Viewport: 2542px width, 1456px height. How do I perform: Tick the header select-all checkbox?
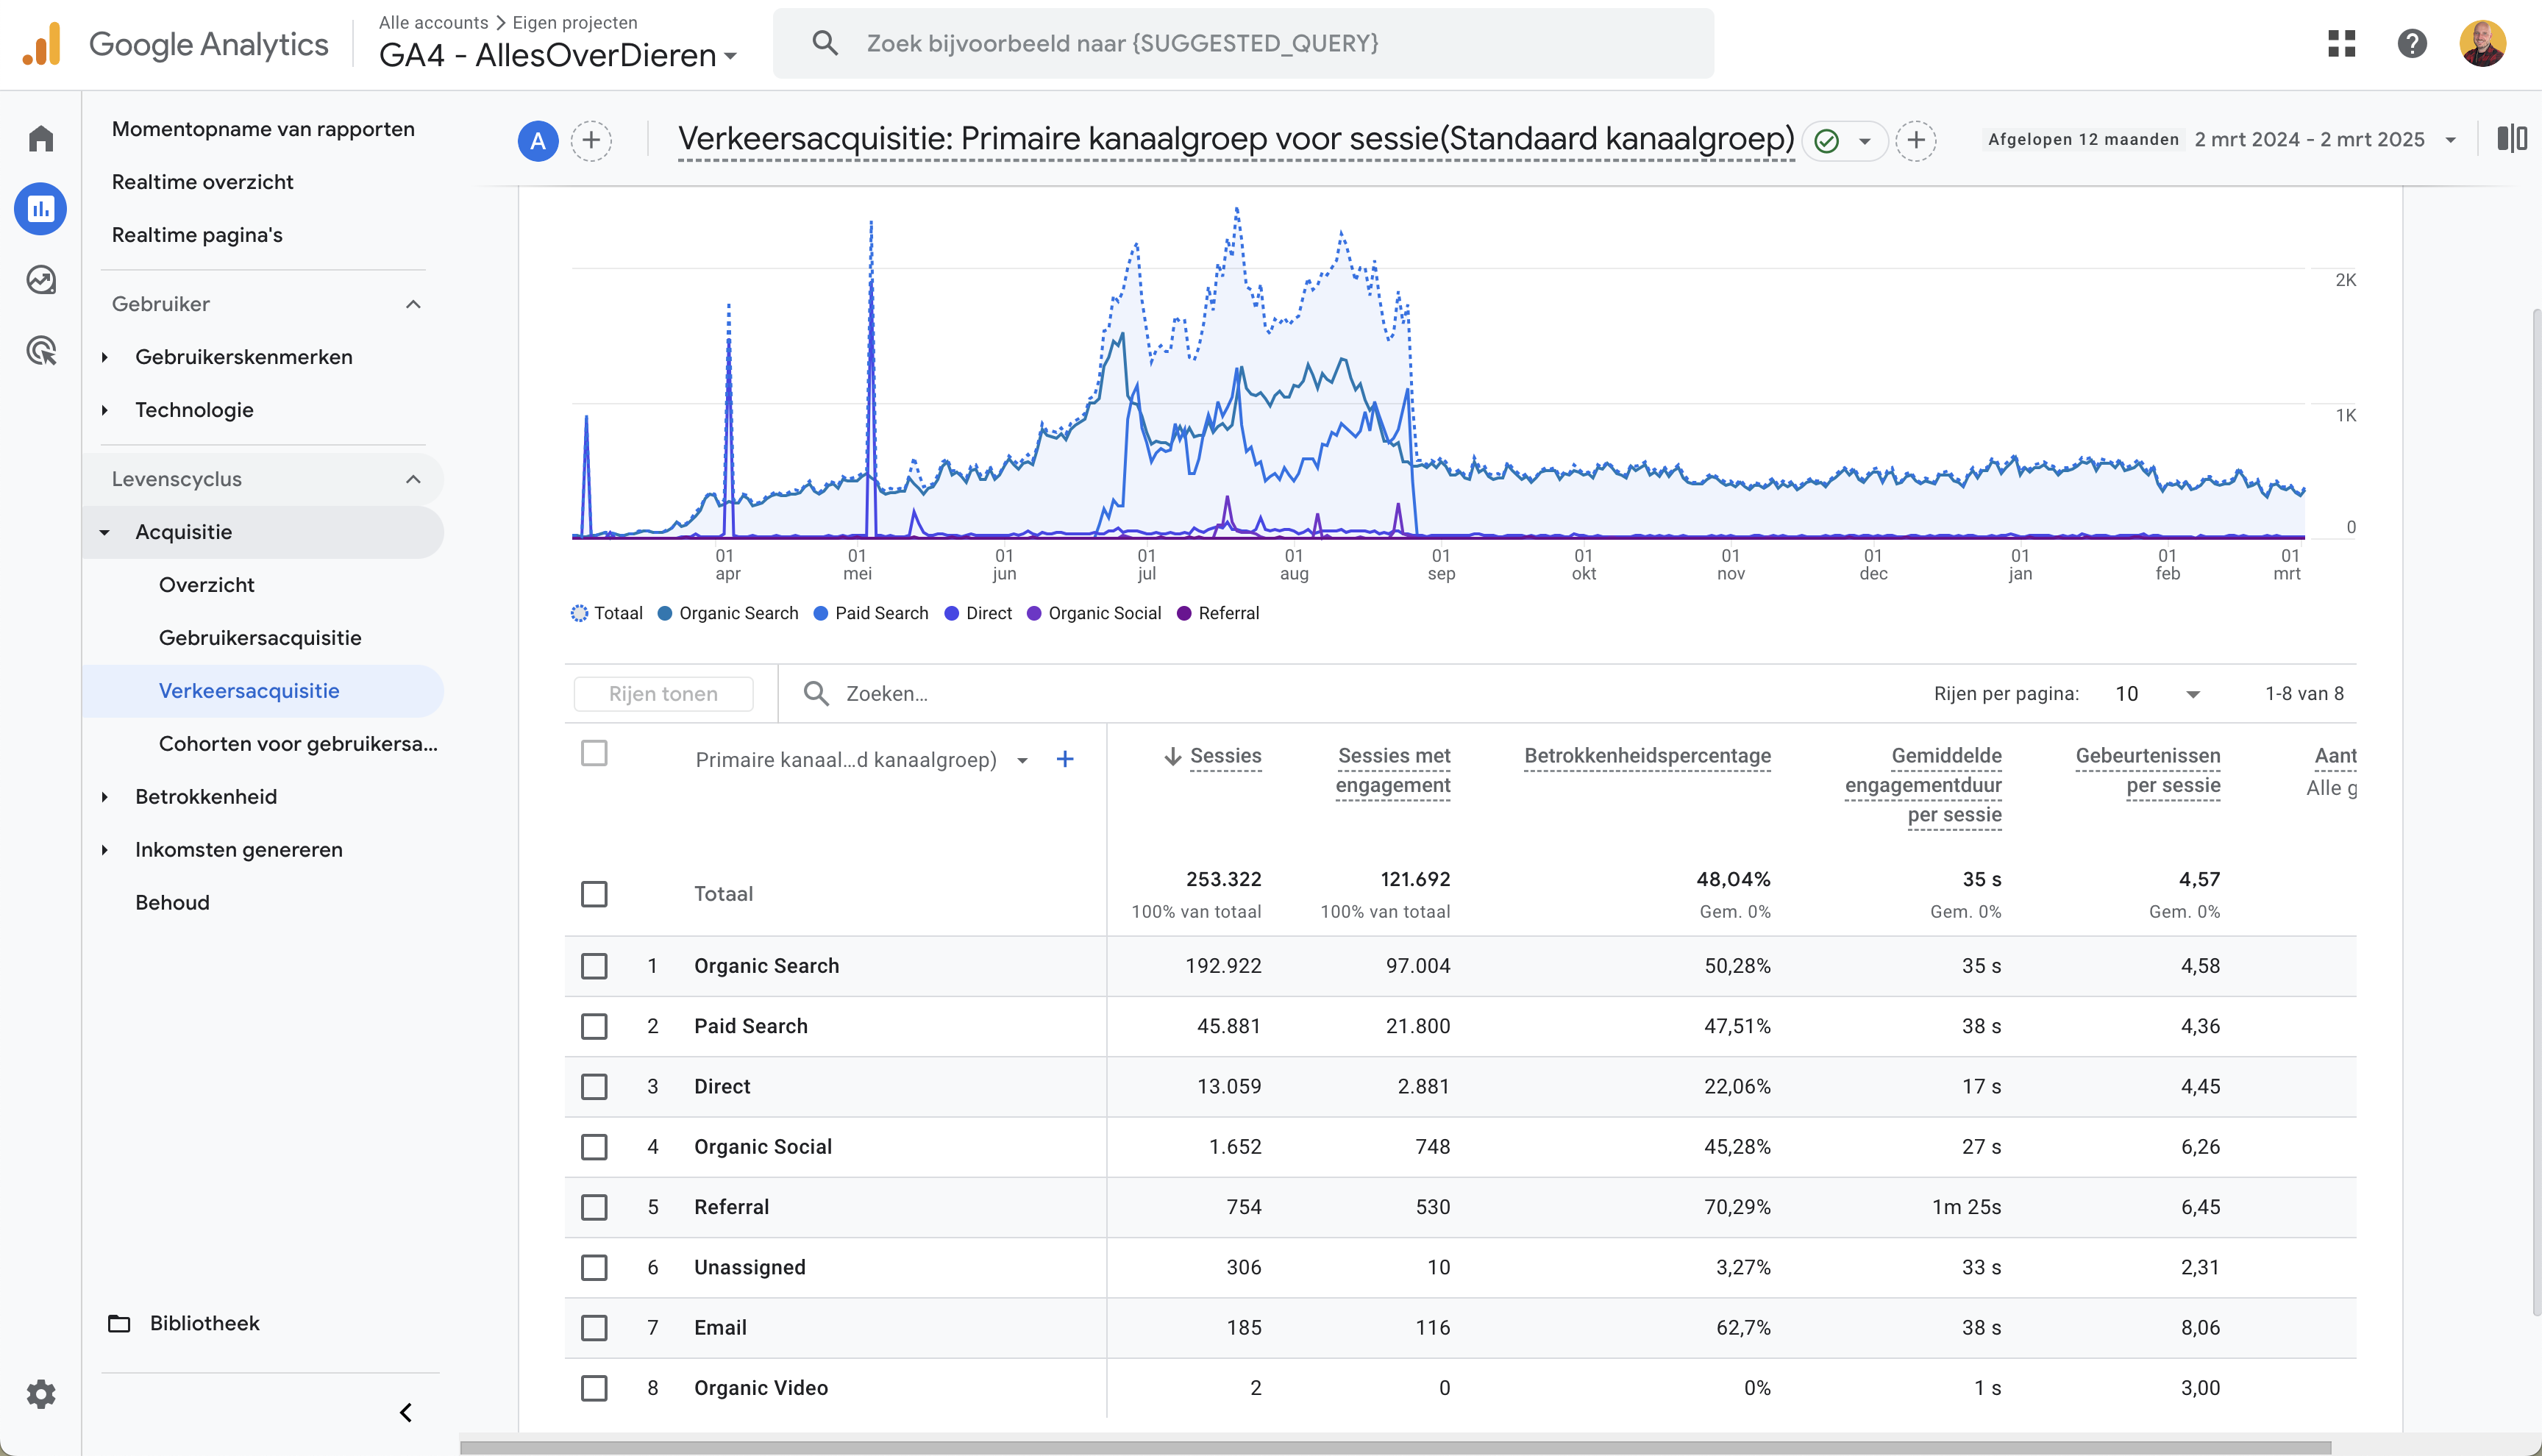594,753
